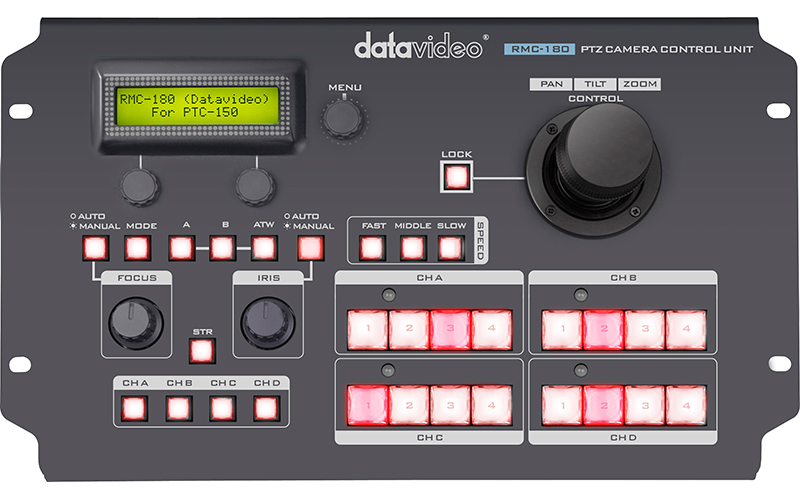Click the datavideo logo
The height and width of the screenshot is (500, 800).
pyautogui.click(x=419, y=46)
